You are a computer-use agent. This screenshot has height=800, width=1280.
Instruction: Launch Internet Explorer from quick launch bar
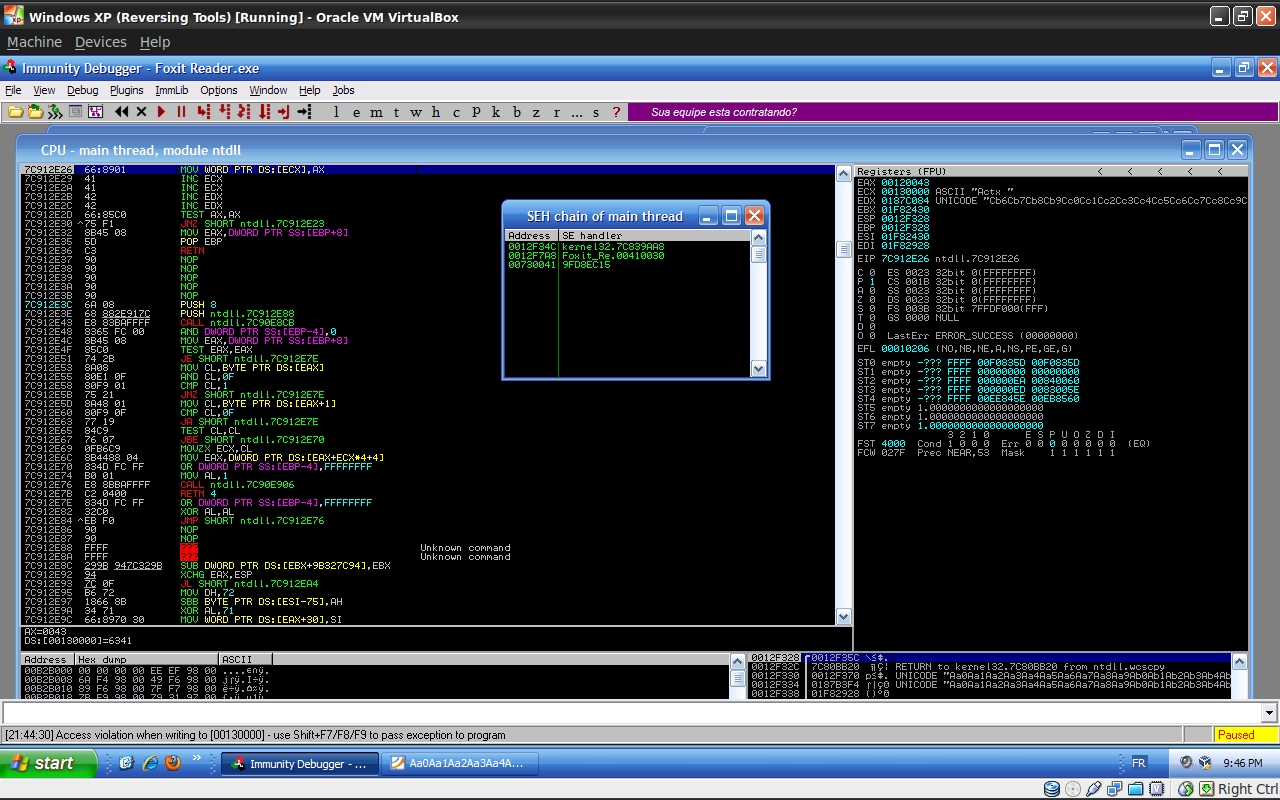pos(150,763)
